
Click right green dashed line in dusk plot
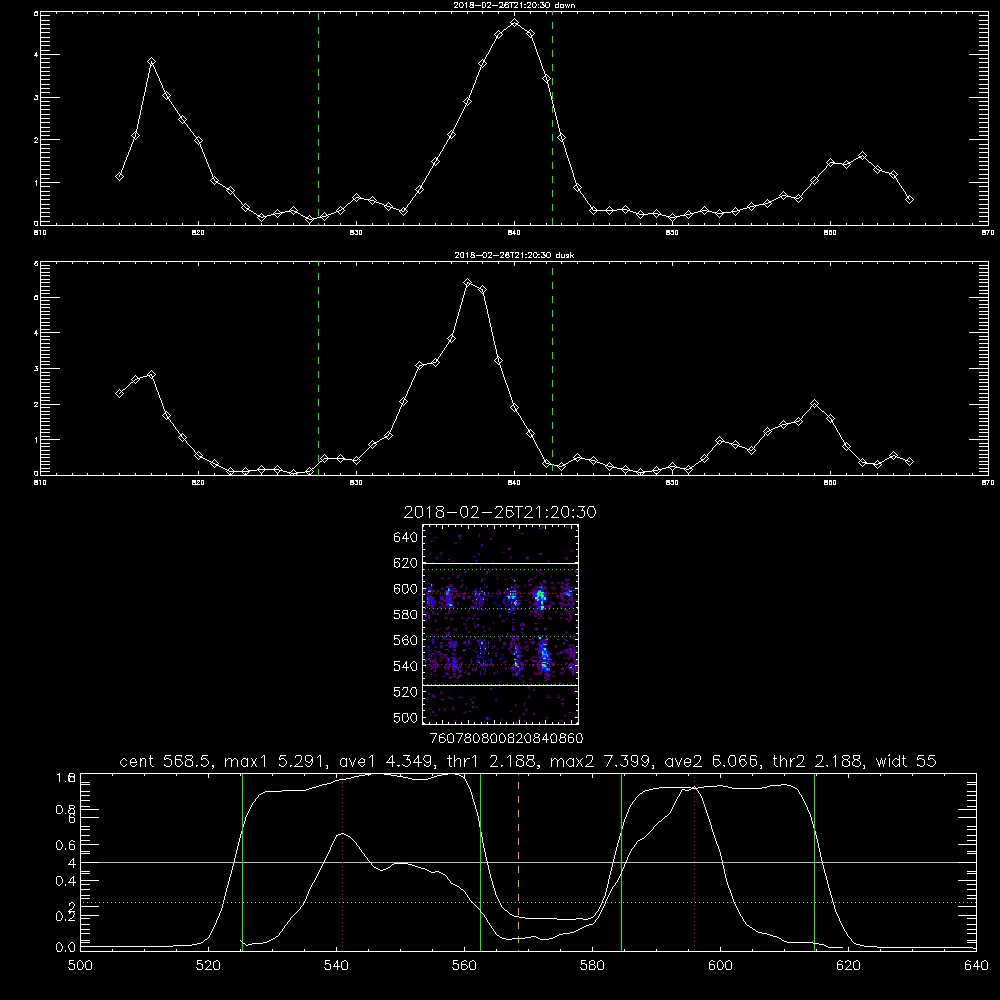coord(552,368)
